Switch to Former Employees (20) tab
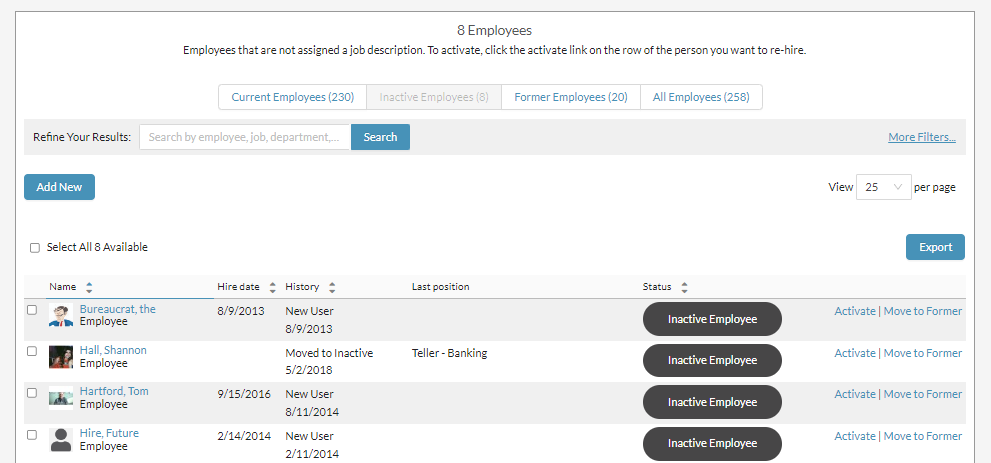The image size is (991, 463). tap(571, 97)
